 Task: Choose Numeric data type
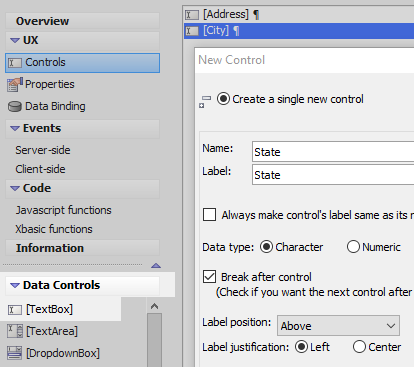[353, 247]
